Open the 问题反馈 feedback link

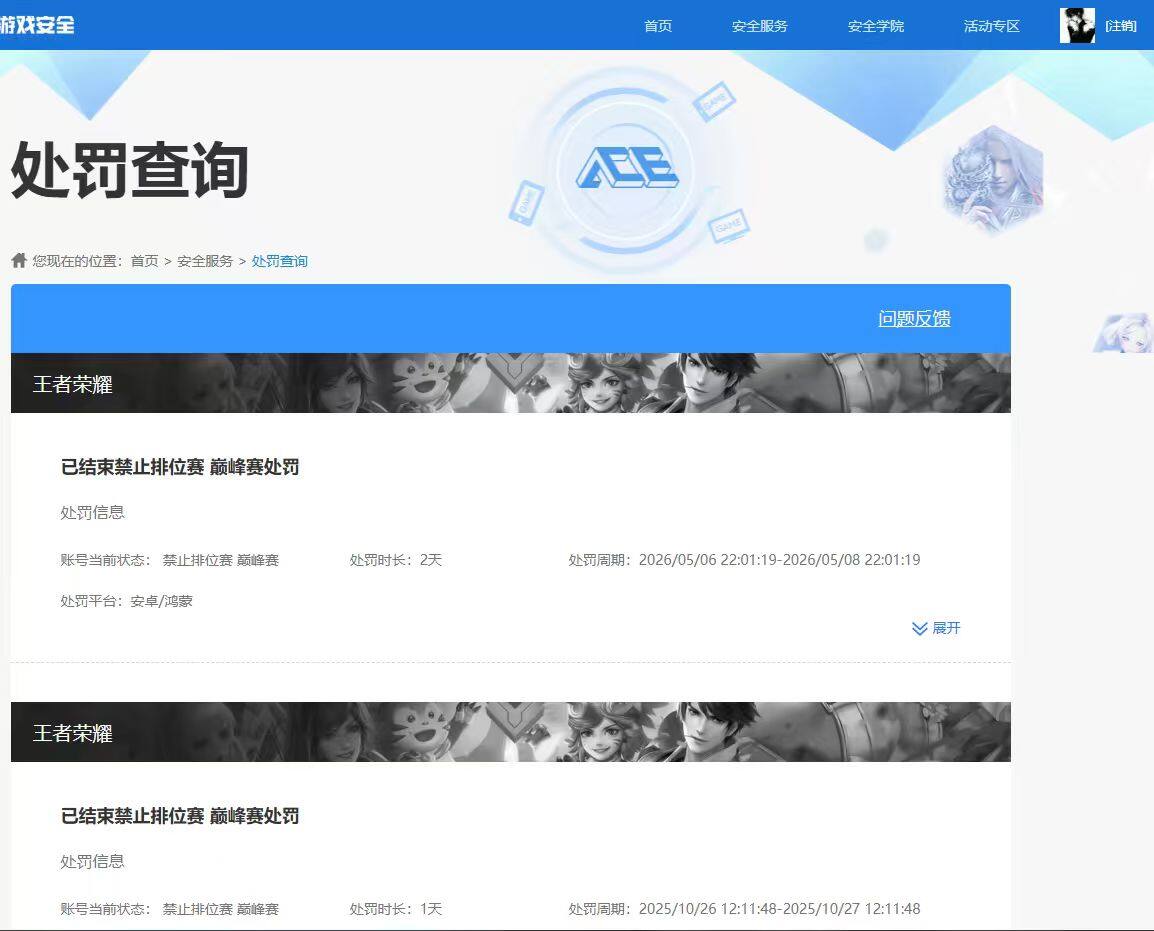point(914,319)
